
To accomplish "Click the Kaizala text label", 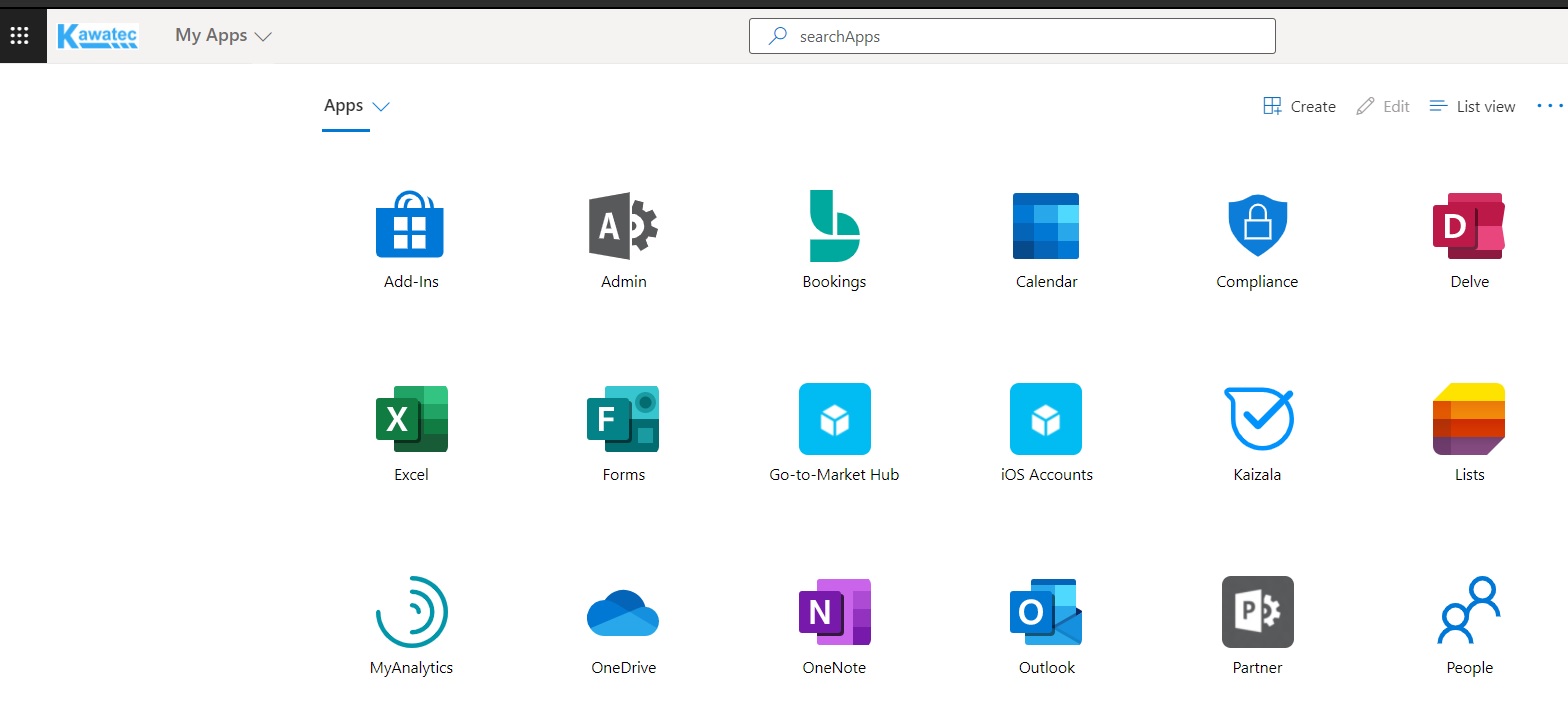I will coord(1257,475).
